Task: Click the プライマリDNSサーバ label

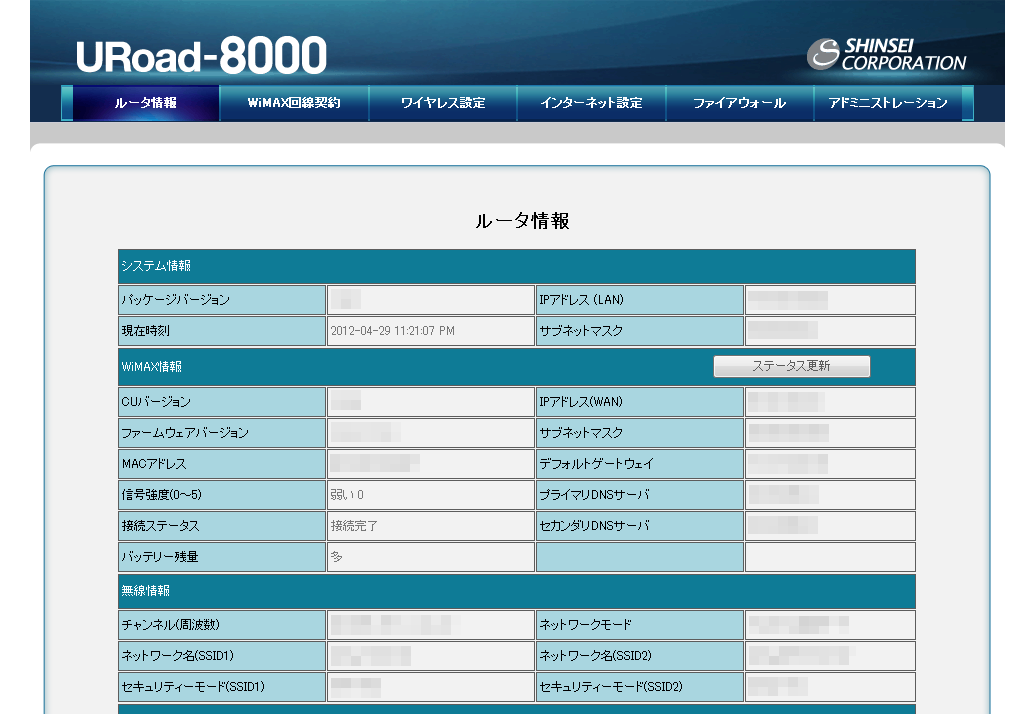Action: pos(594,495)
